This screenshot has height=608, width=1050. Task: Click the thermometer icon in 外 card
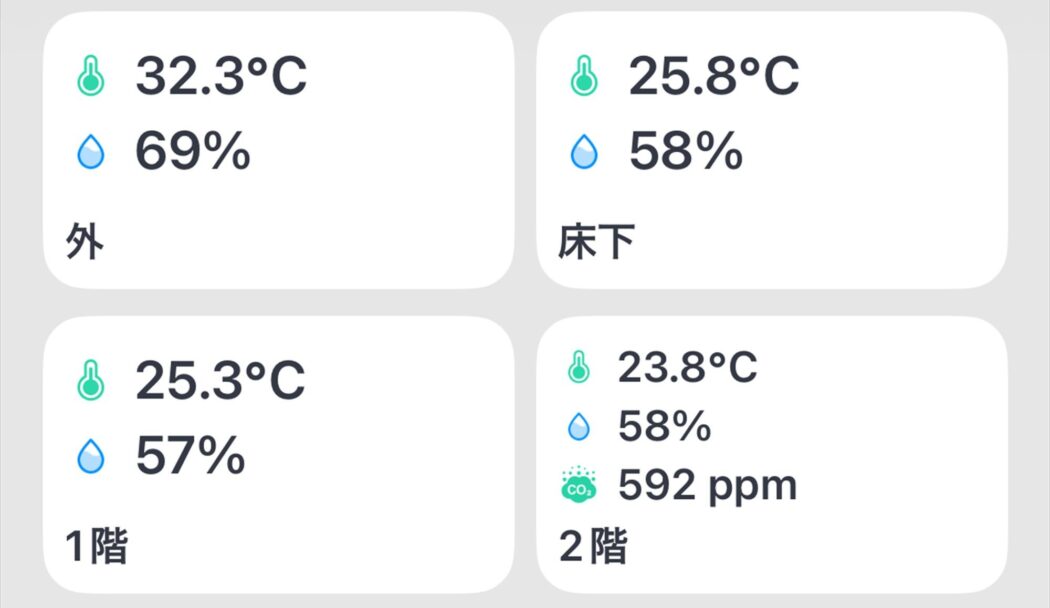[x=90, y=76]
